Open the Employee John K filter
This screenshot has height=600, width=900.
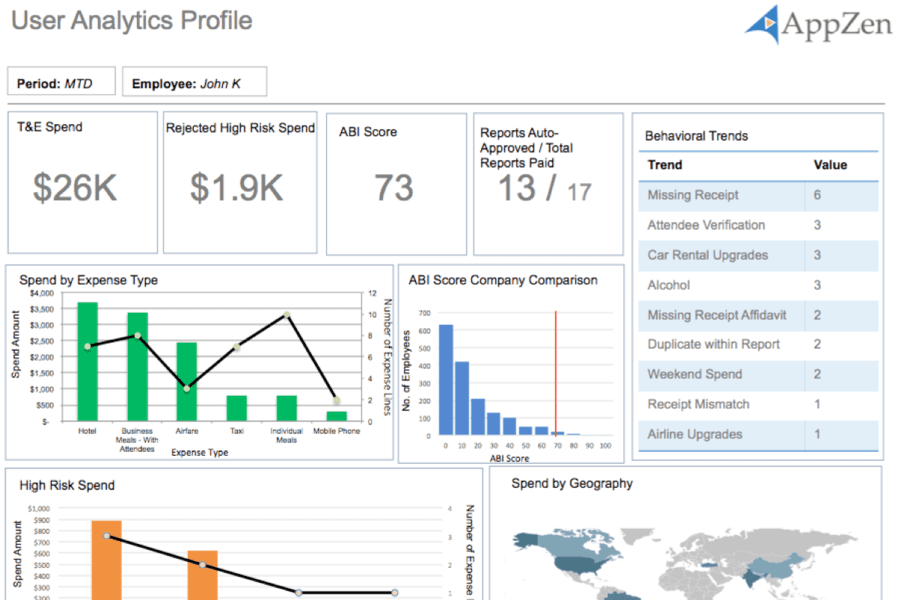[x=195, y=81]
